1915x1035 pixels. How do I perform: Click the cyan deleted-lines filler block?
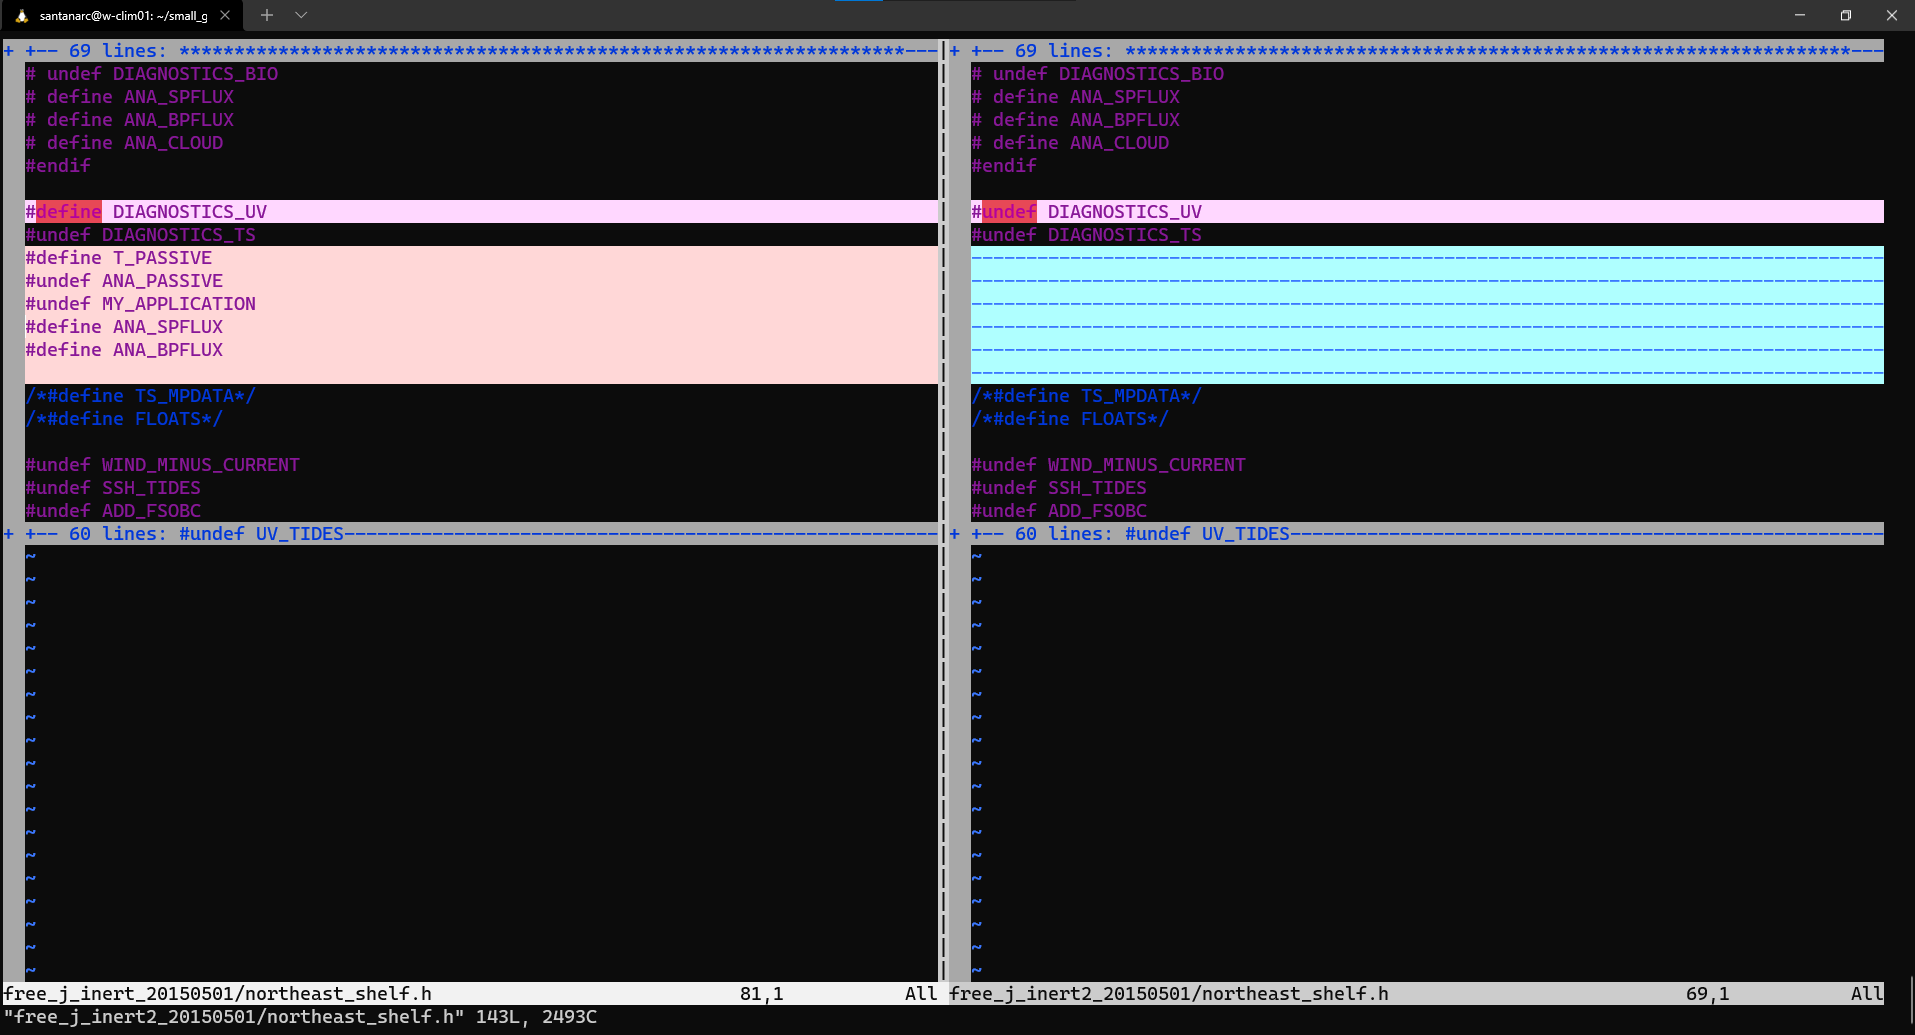pyautogui.click(x=1426, y=315)
